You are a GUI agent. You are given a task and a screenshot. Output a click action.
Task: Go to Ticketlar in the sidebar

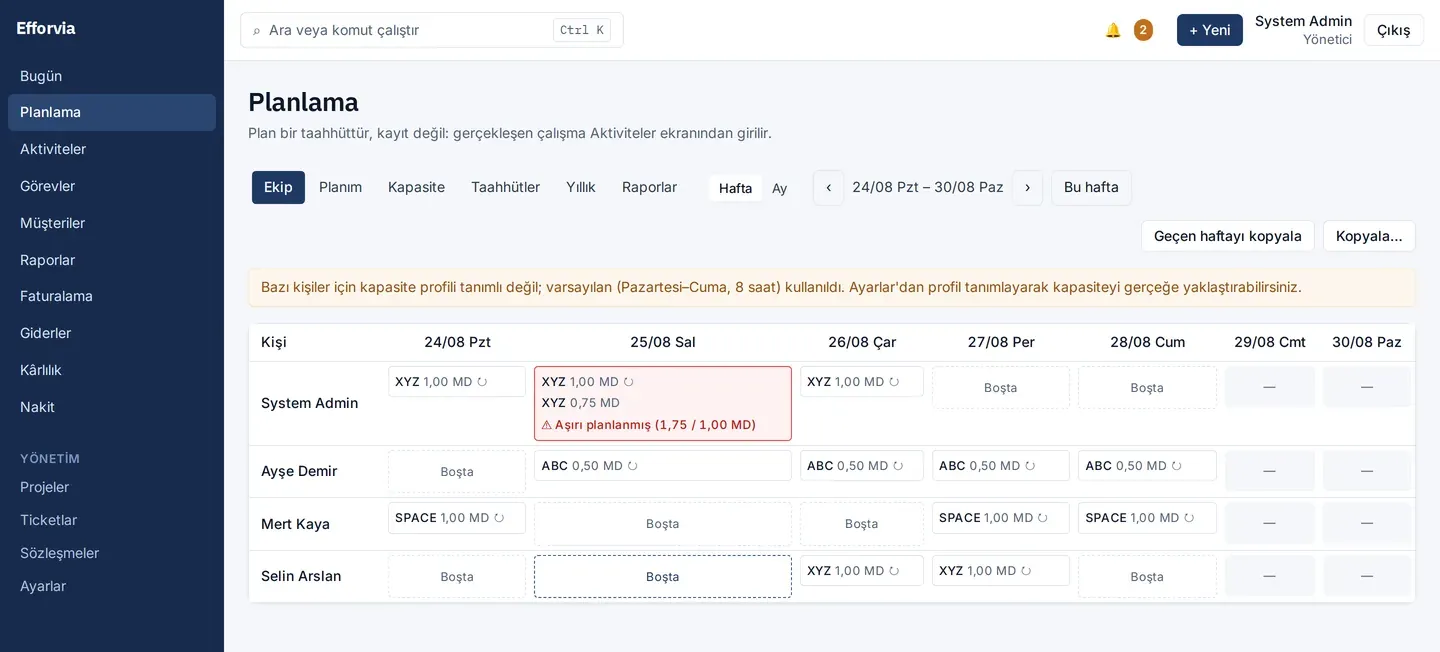(112, 520)
